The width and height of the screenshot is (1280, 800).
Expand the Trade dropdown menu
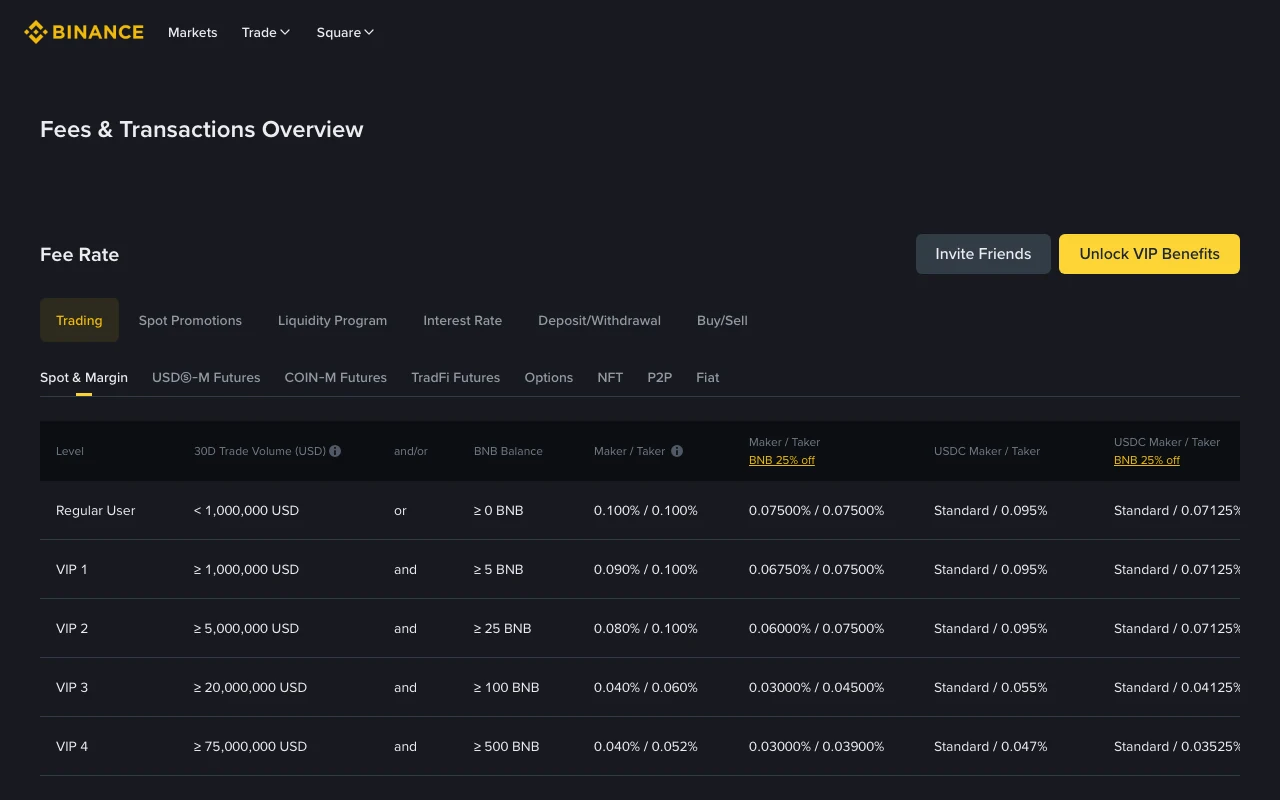266,32
